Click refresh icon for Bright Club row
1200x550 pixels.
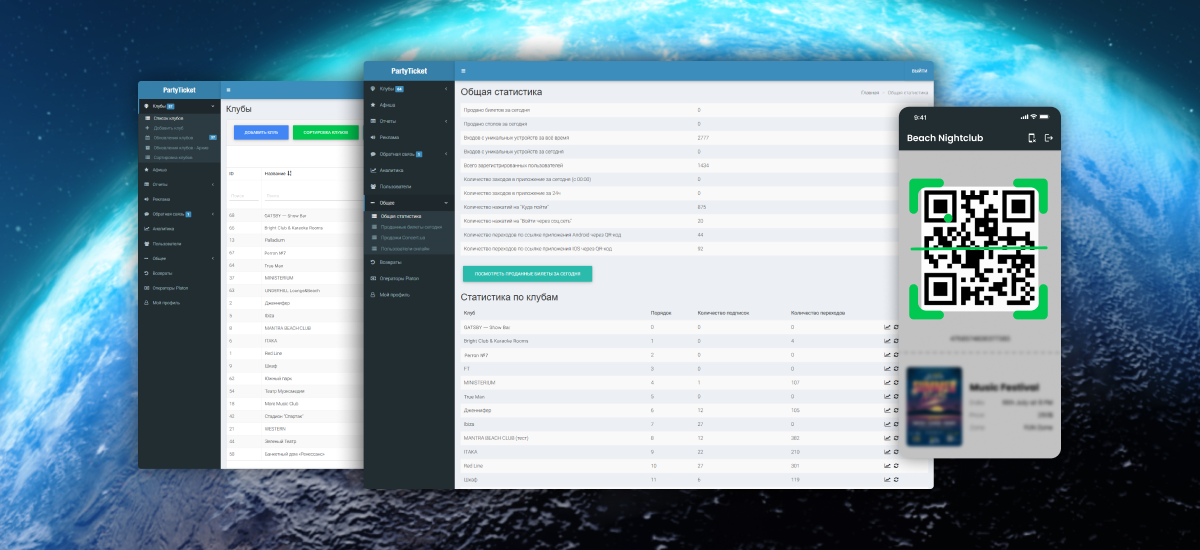tap(896, 341)
